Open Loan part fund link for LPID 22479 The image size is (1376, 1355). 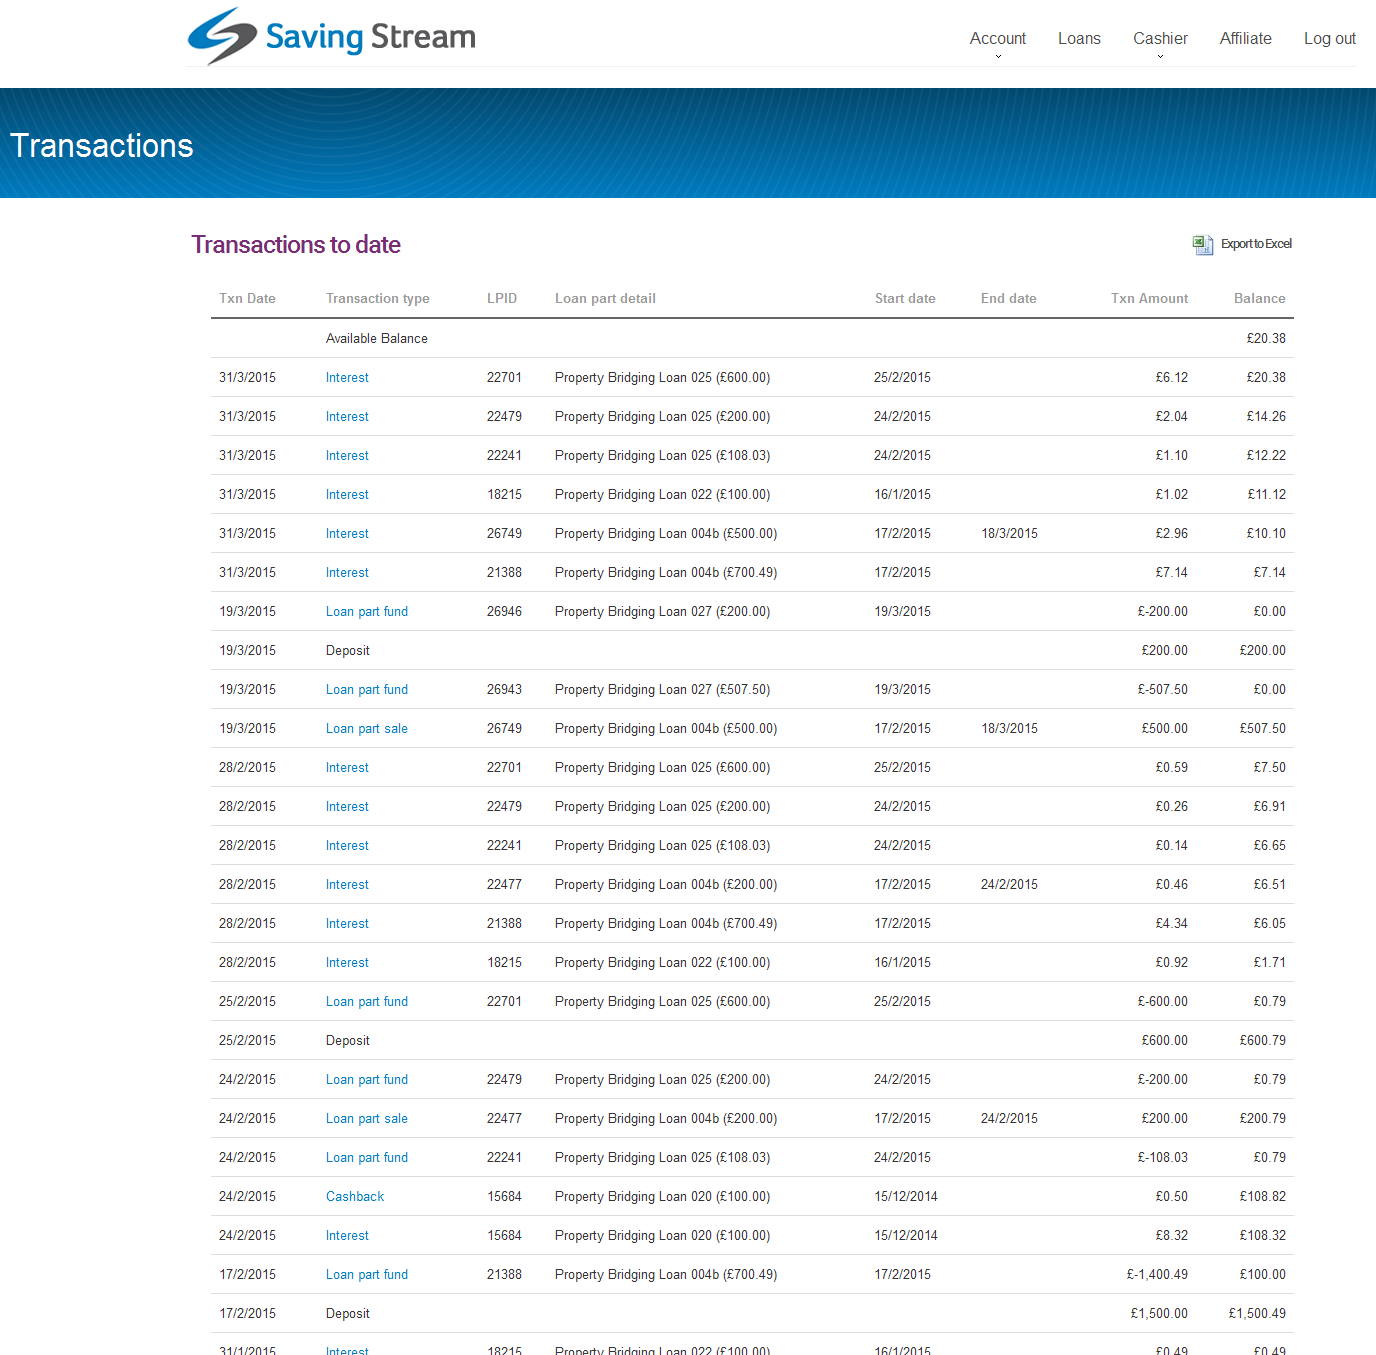pyautogui.click(x=367, y=1079)
